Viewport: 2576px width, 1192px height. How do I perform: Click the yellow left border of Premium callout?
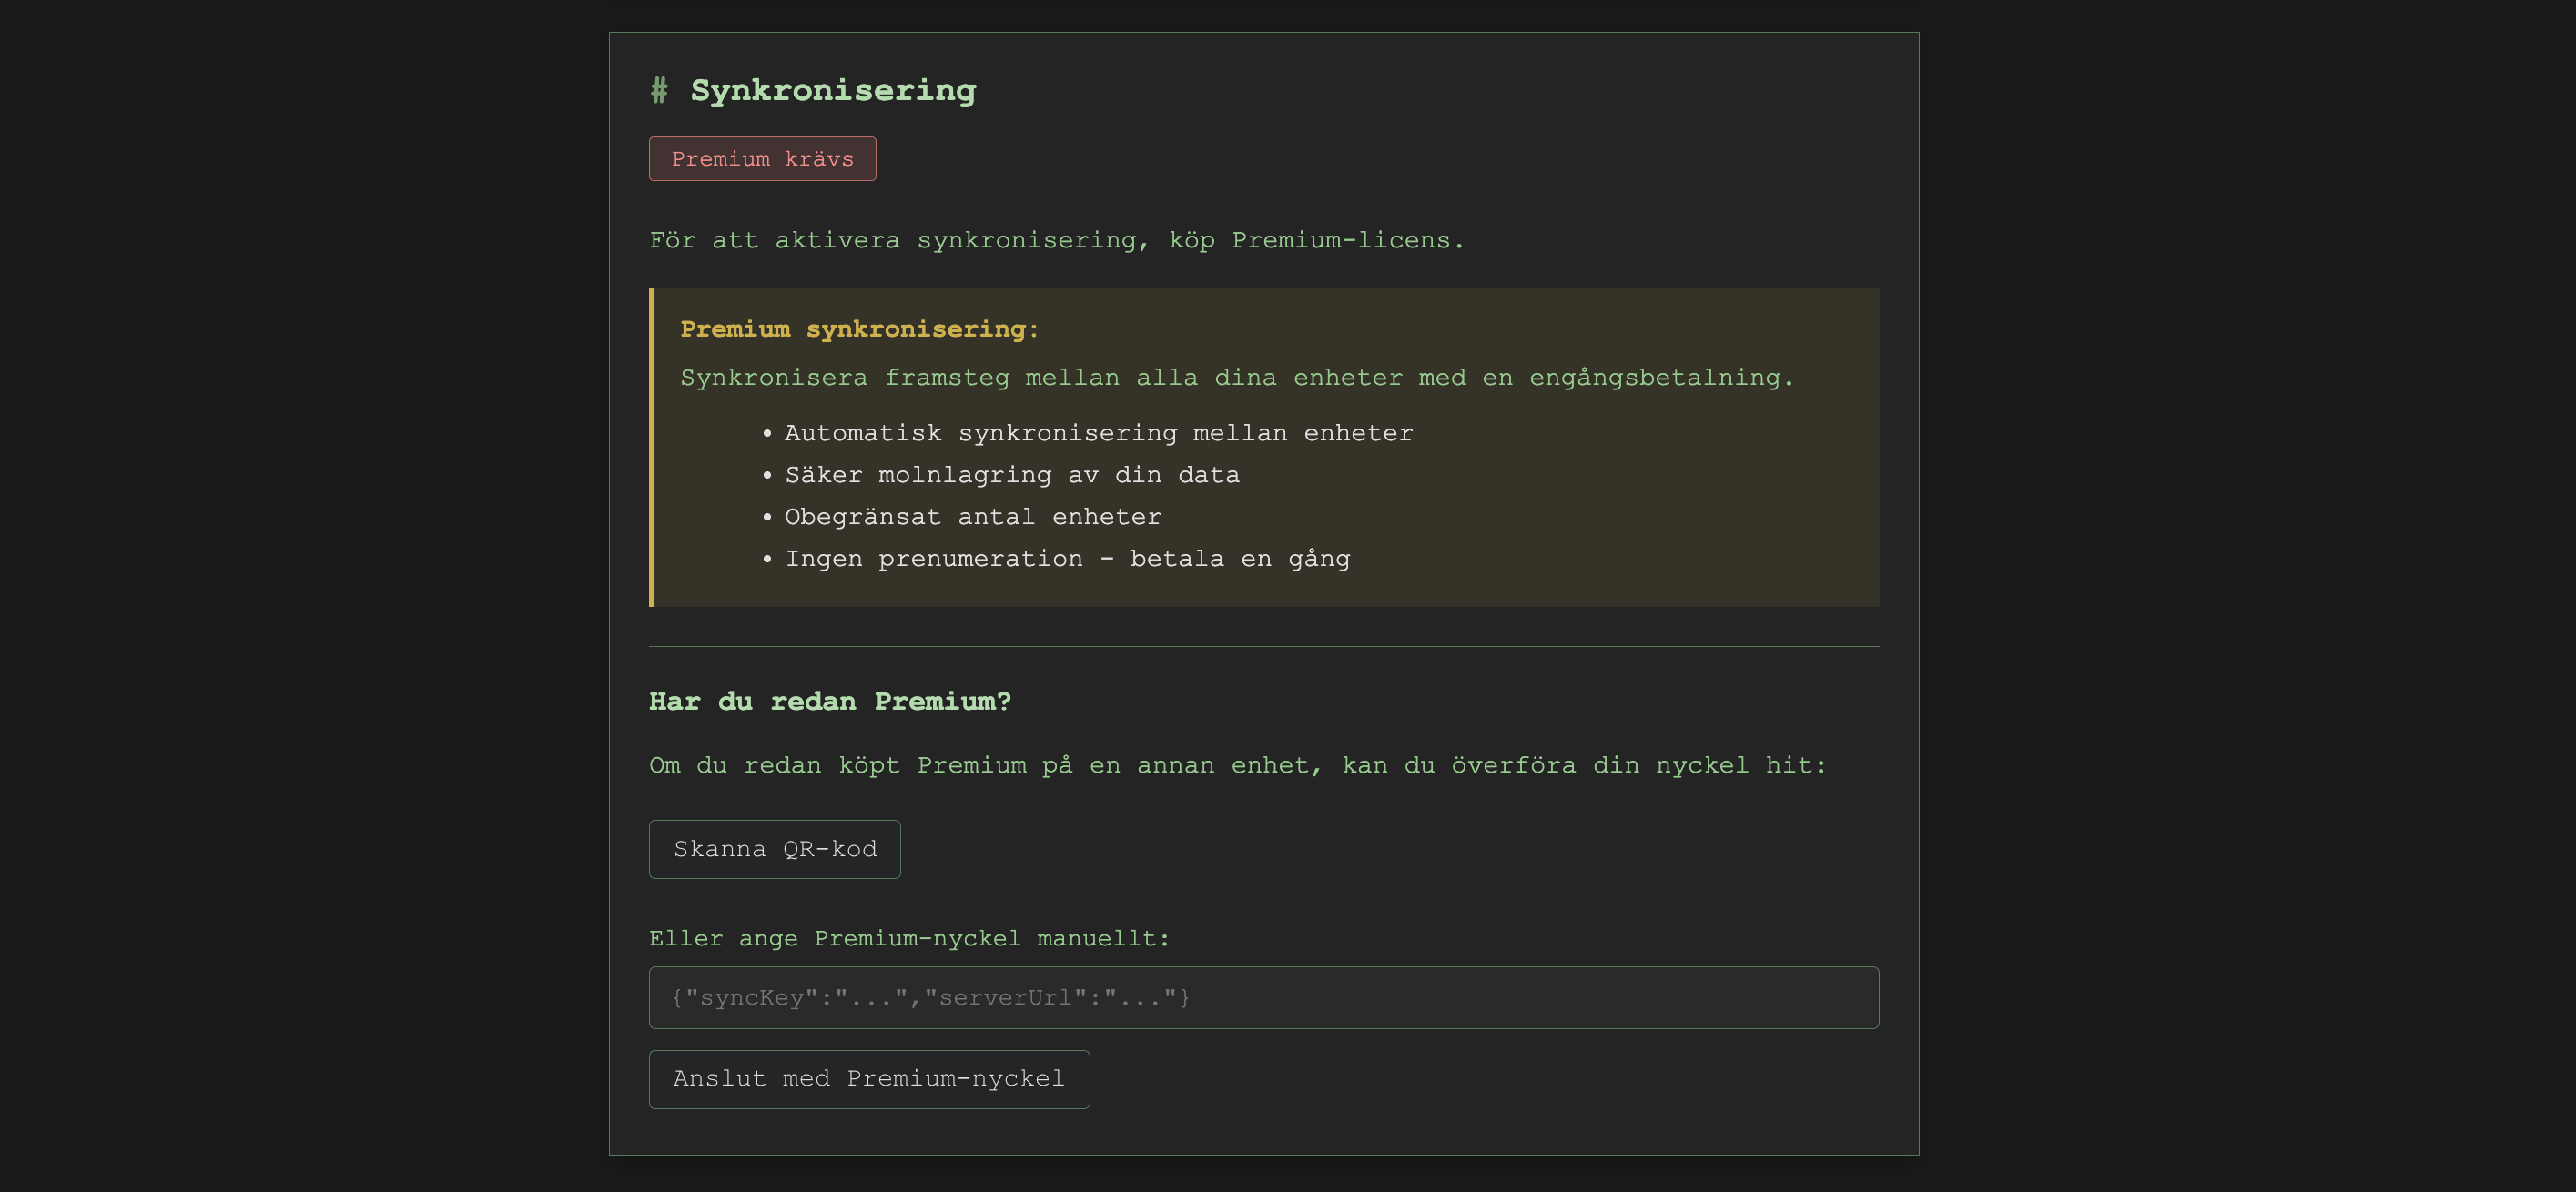651,447
